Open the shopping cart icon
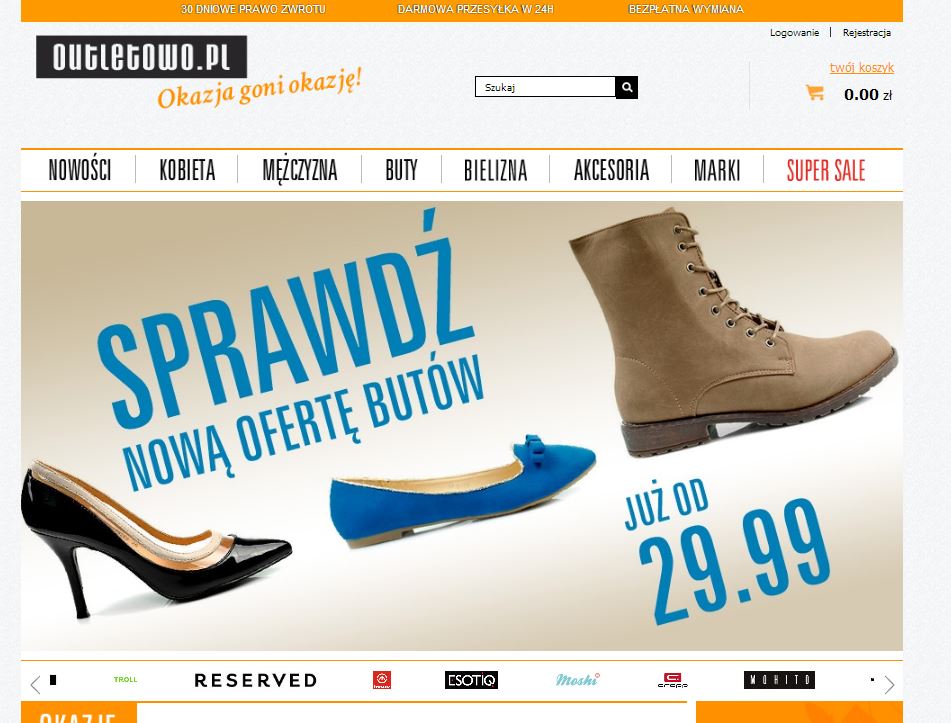The image size is (951, 723). click(815, 93)
